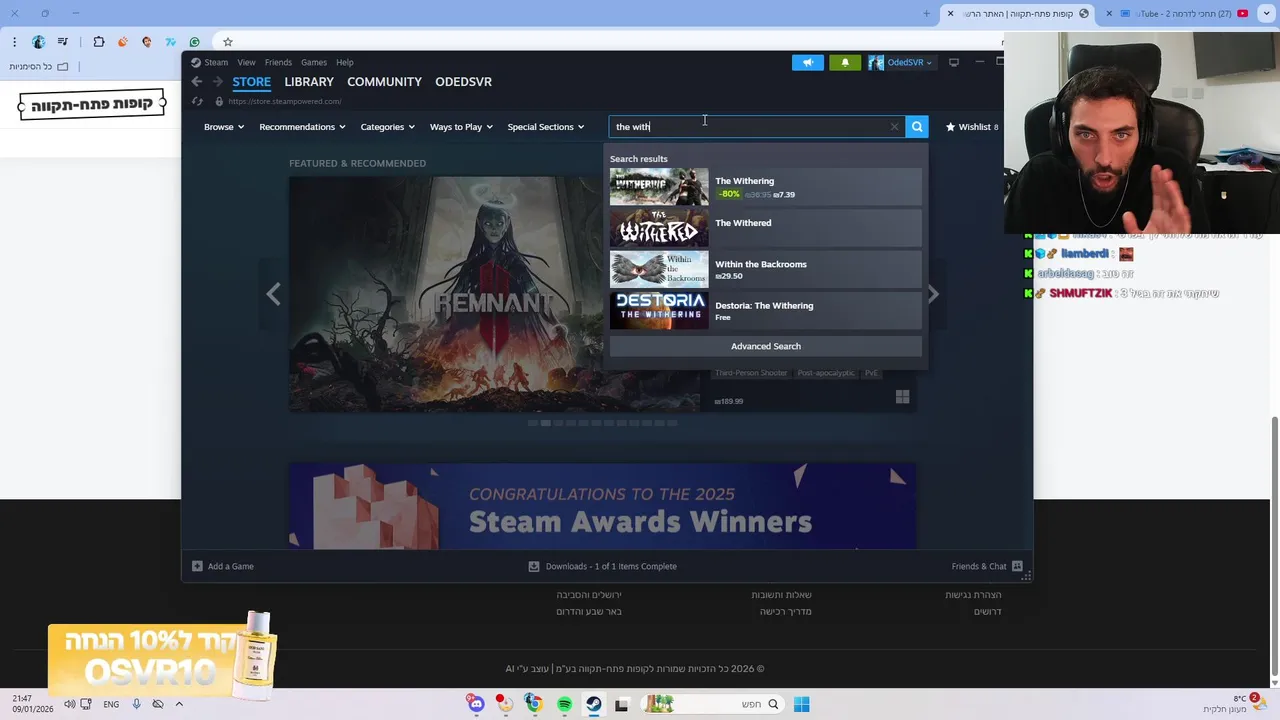Clear the Steam search box with the X
The height and width of the screenshot is (720, 1280).
894,127
